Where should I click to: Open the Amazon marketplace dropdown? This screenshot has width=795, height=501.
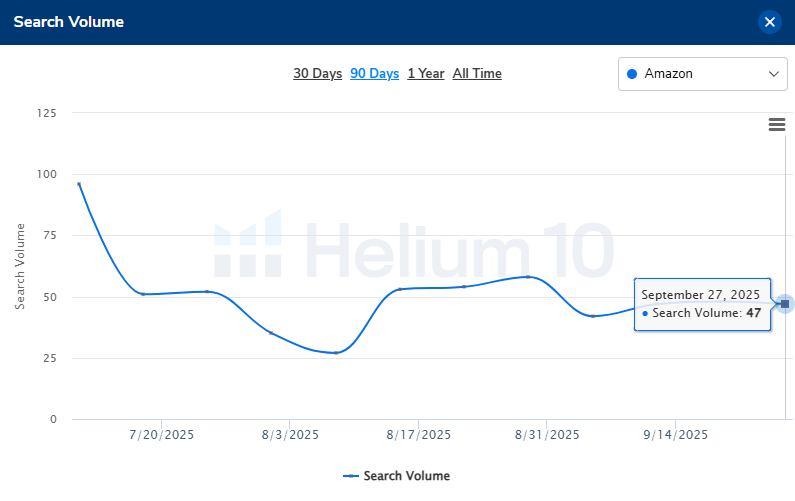702,74
